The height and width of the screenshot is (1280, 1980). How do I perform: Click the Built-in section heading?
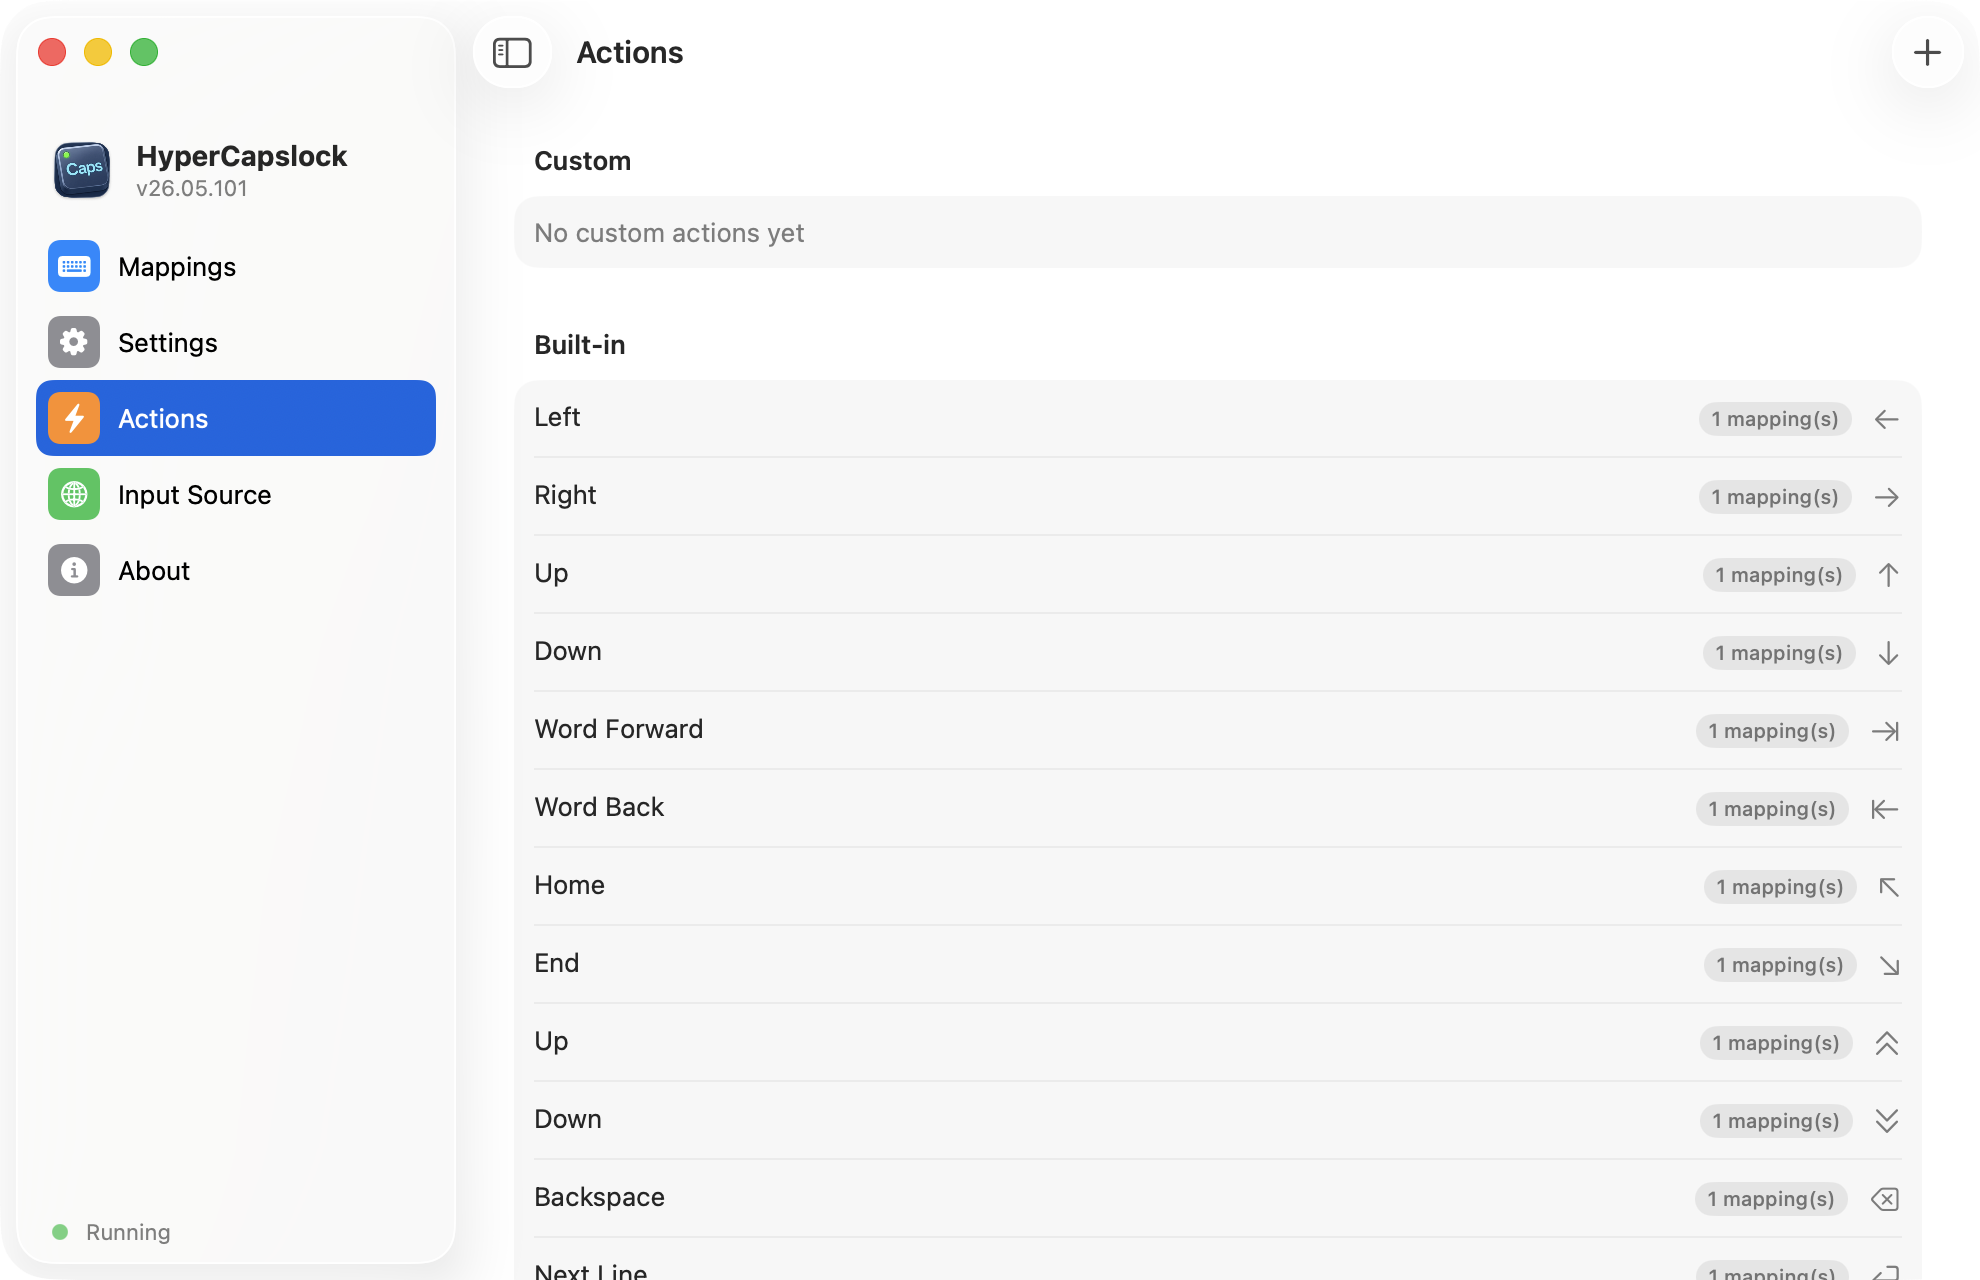[x=580, y=345]
